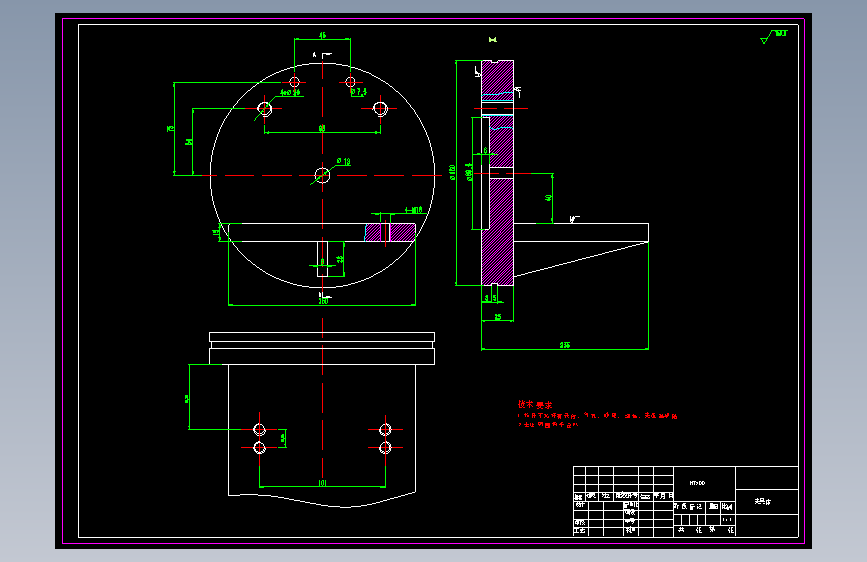The image size is (867, 562).
Task: Click the "年月日" cell in the title block
Action: pos(664,496)
